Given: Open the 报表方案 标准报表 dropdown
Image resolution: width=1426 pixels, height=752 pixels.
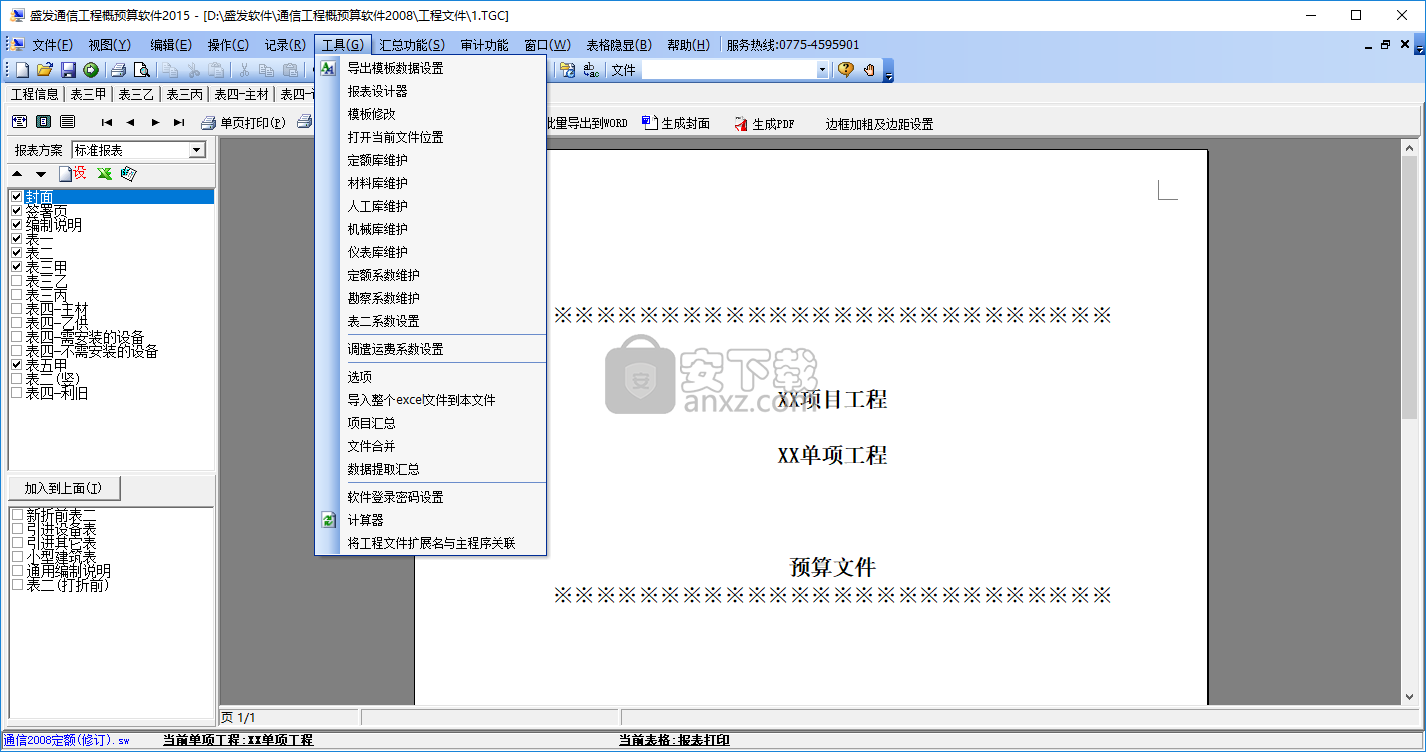Looking at the screenshot, I should [x=197, y=150].
